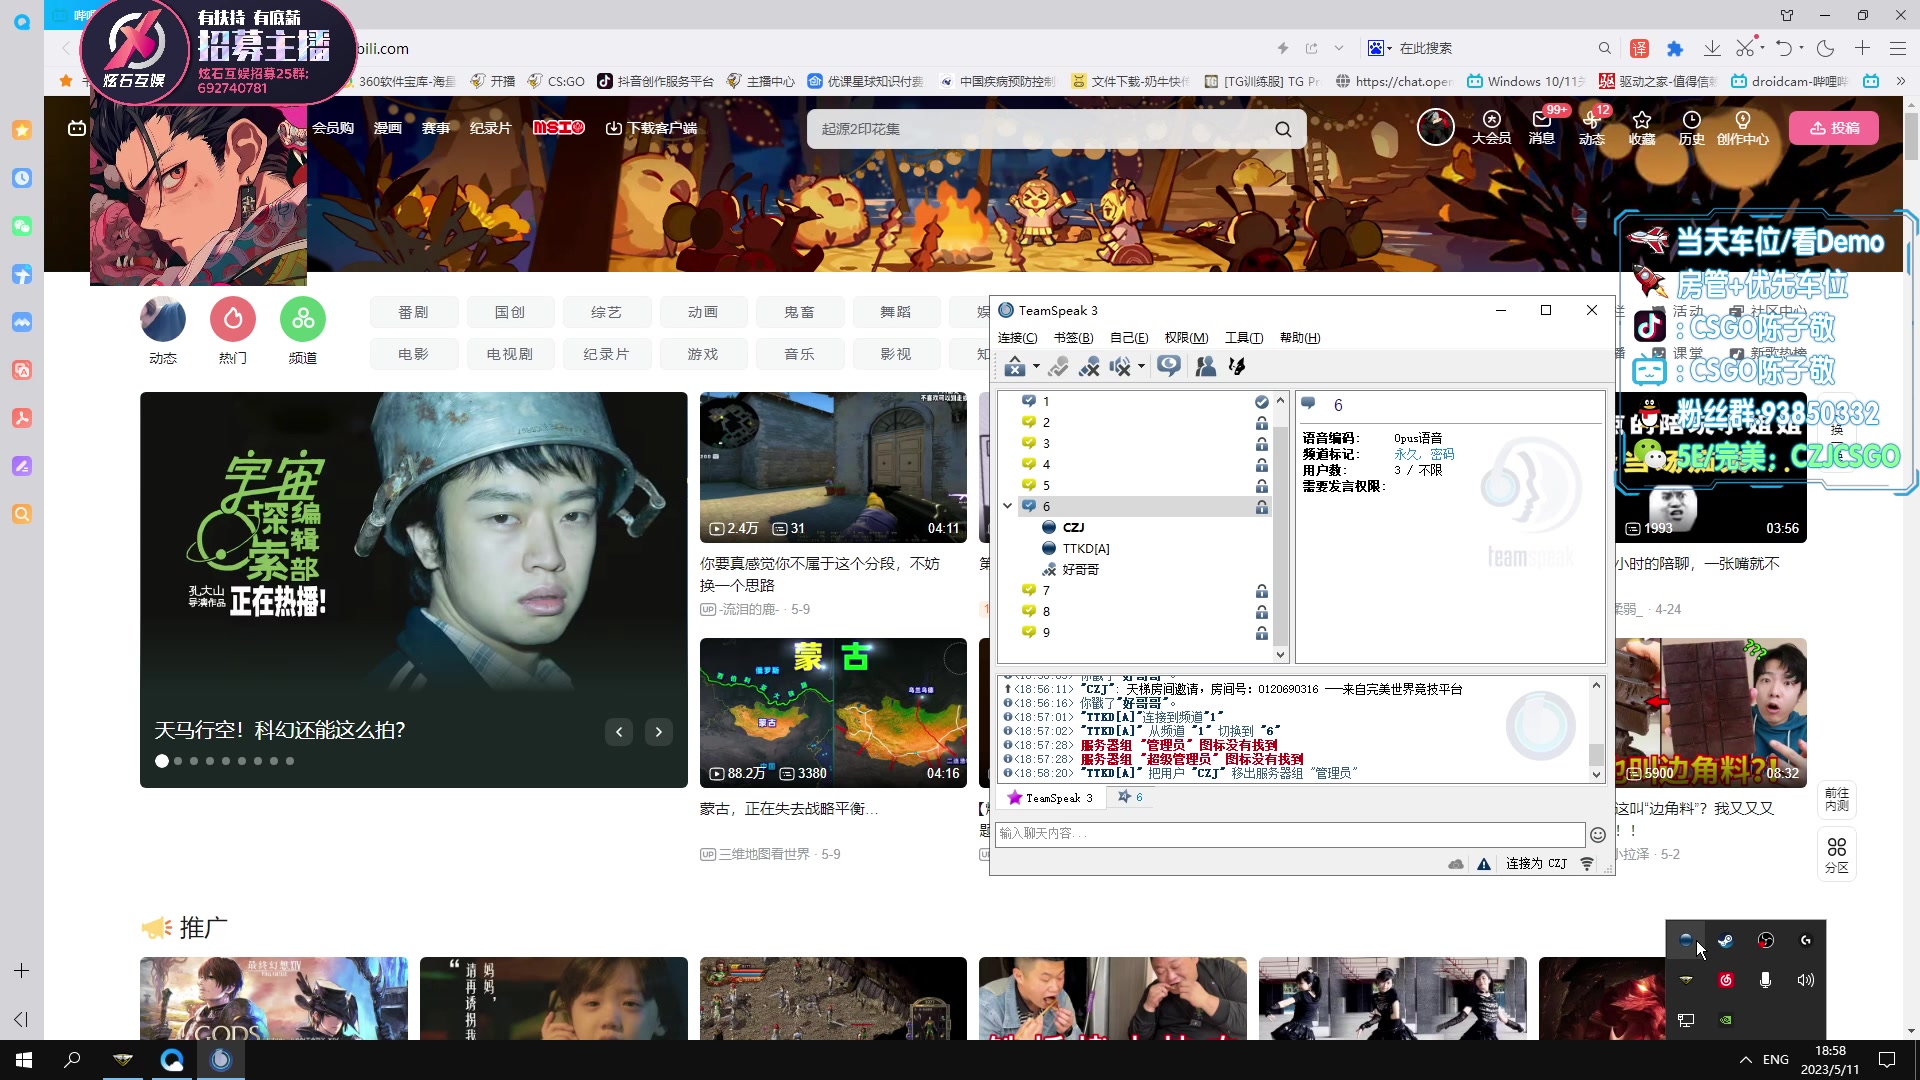
Task: Click the pink 投稿 upload button
Action: tap(1834, 128)
